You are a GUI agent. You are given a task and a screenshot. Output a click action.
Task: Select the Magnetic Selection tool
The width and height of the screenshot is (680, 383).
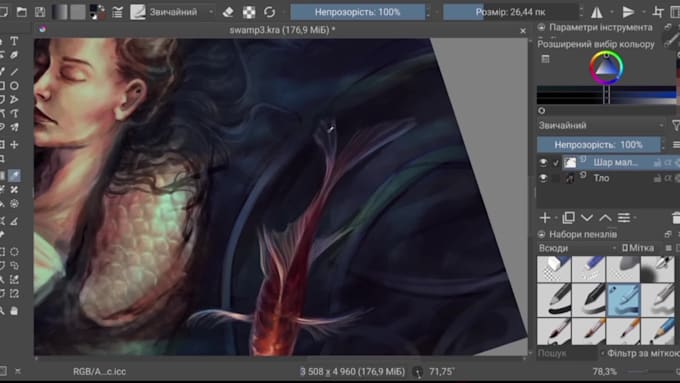(14, 294)
